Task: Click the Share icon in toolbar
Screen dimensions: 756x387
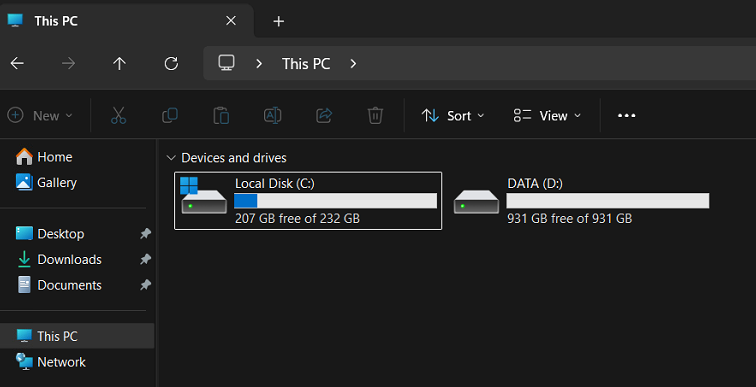Action: point(324,116)
